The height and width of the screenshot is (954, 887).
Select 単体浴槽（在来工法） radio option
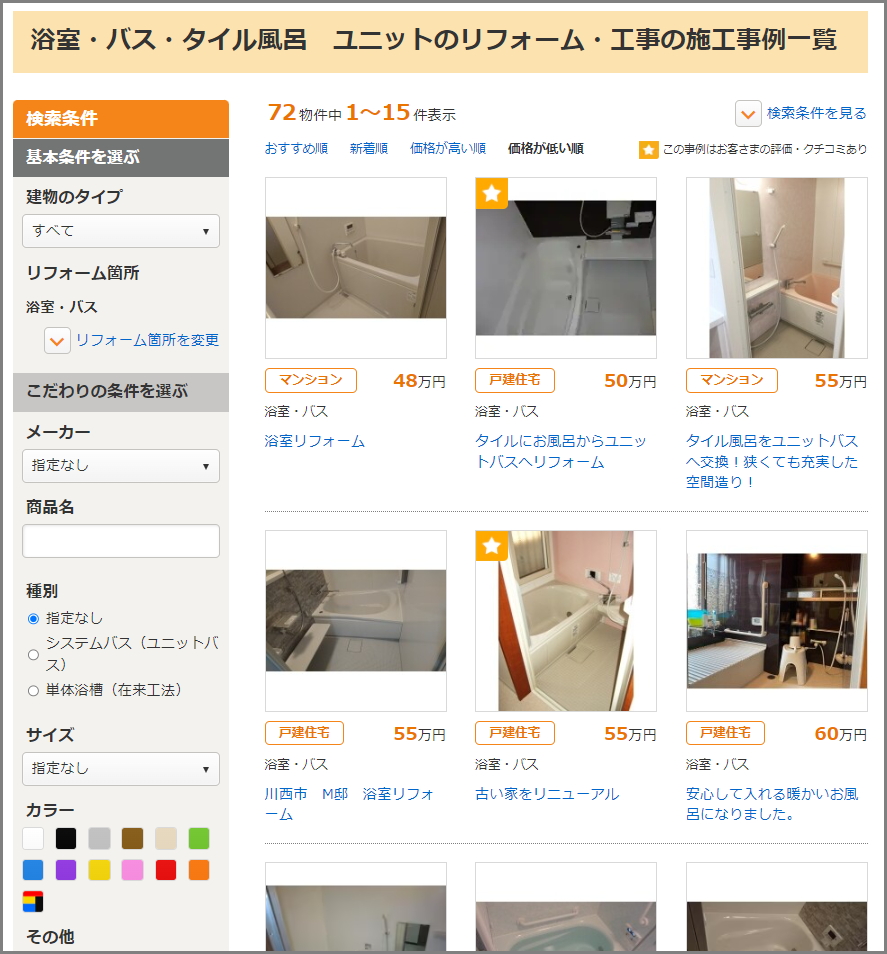[33, 691]
